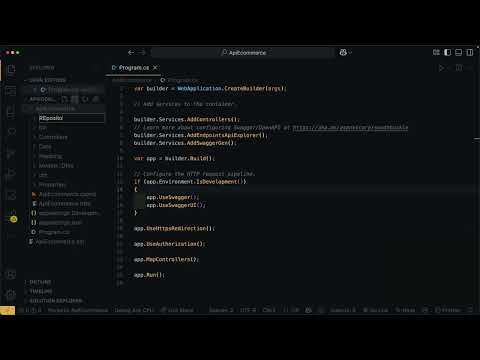The image size is (480, 360).
Task: Toggle the secondary side bar visibility
Action: pyautogui.click(x=470, y=52)
